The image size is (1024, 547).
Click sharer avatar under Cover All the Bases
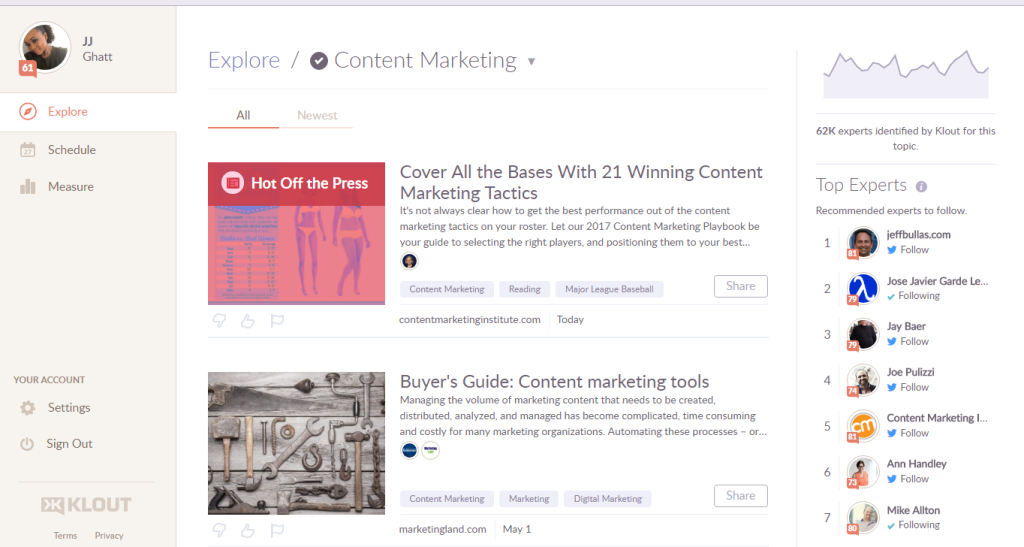tap(409, 261)
